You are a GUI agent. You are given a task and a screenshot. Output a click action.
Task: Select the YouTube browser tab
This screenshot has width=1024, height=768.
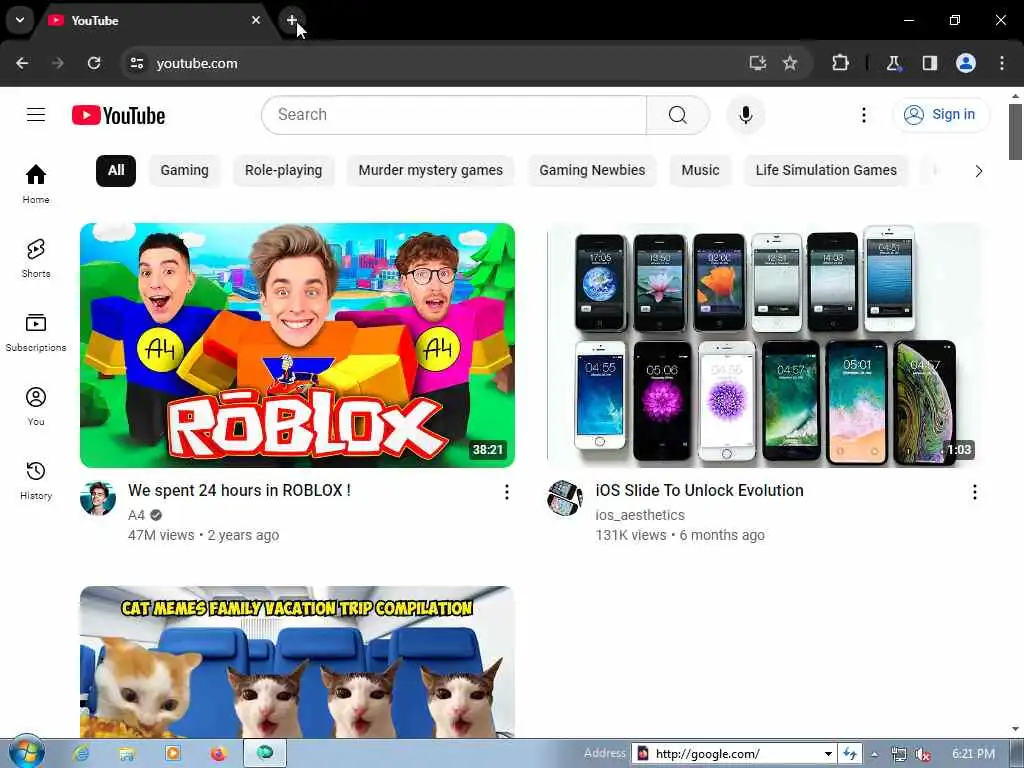point(154,20)
